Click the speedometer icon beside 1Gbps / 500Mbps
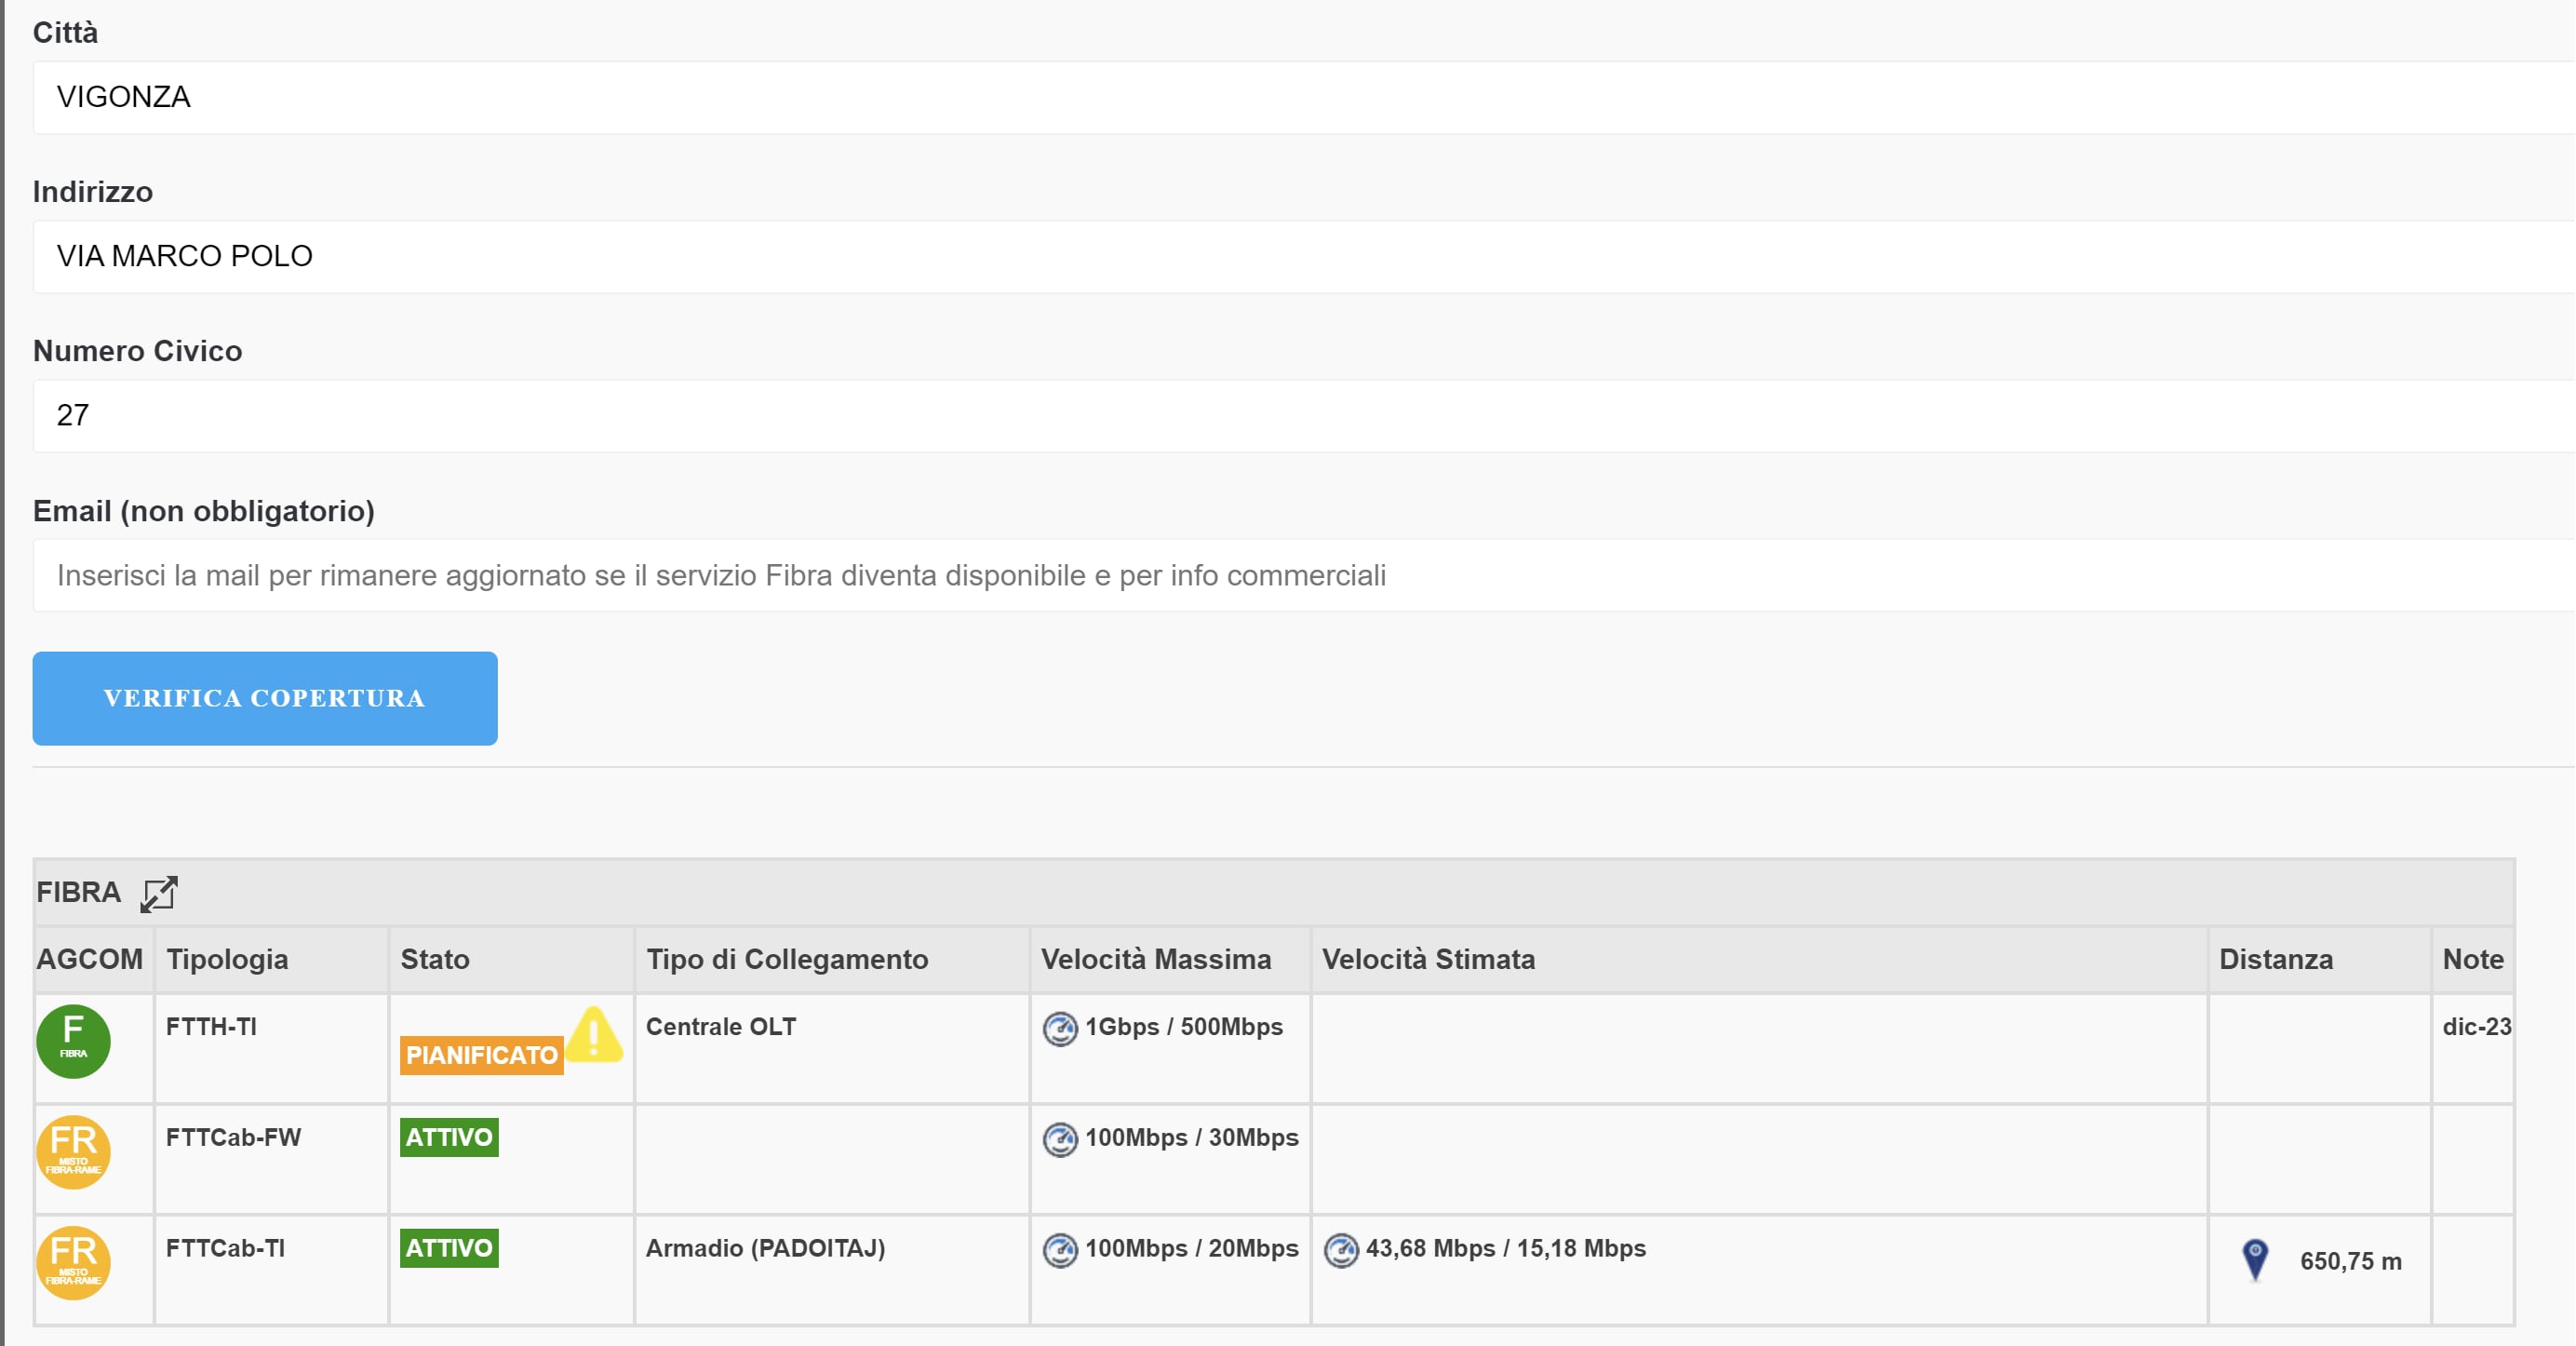 pos(1060,1028)
